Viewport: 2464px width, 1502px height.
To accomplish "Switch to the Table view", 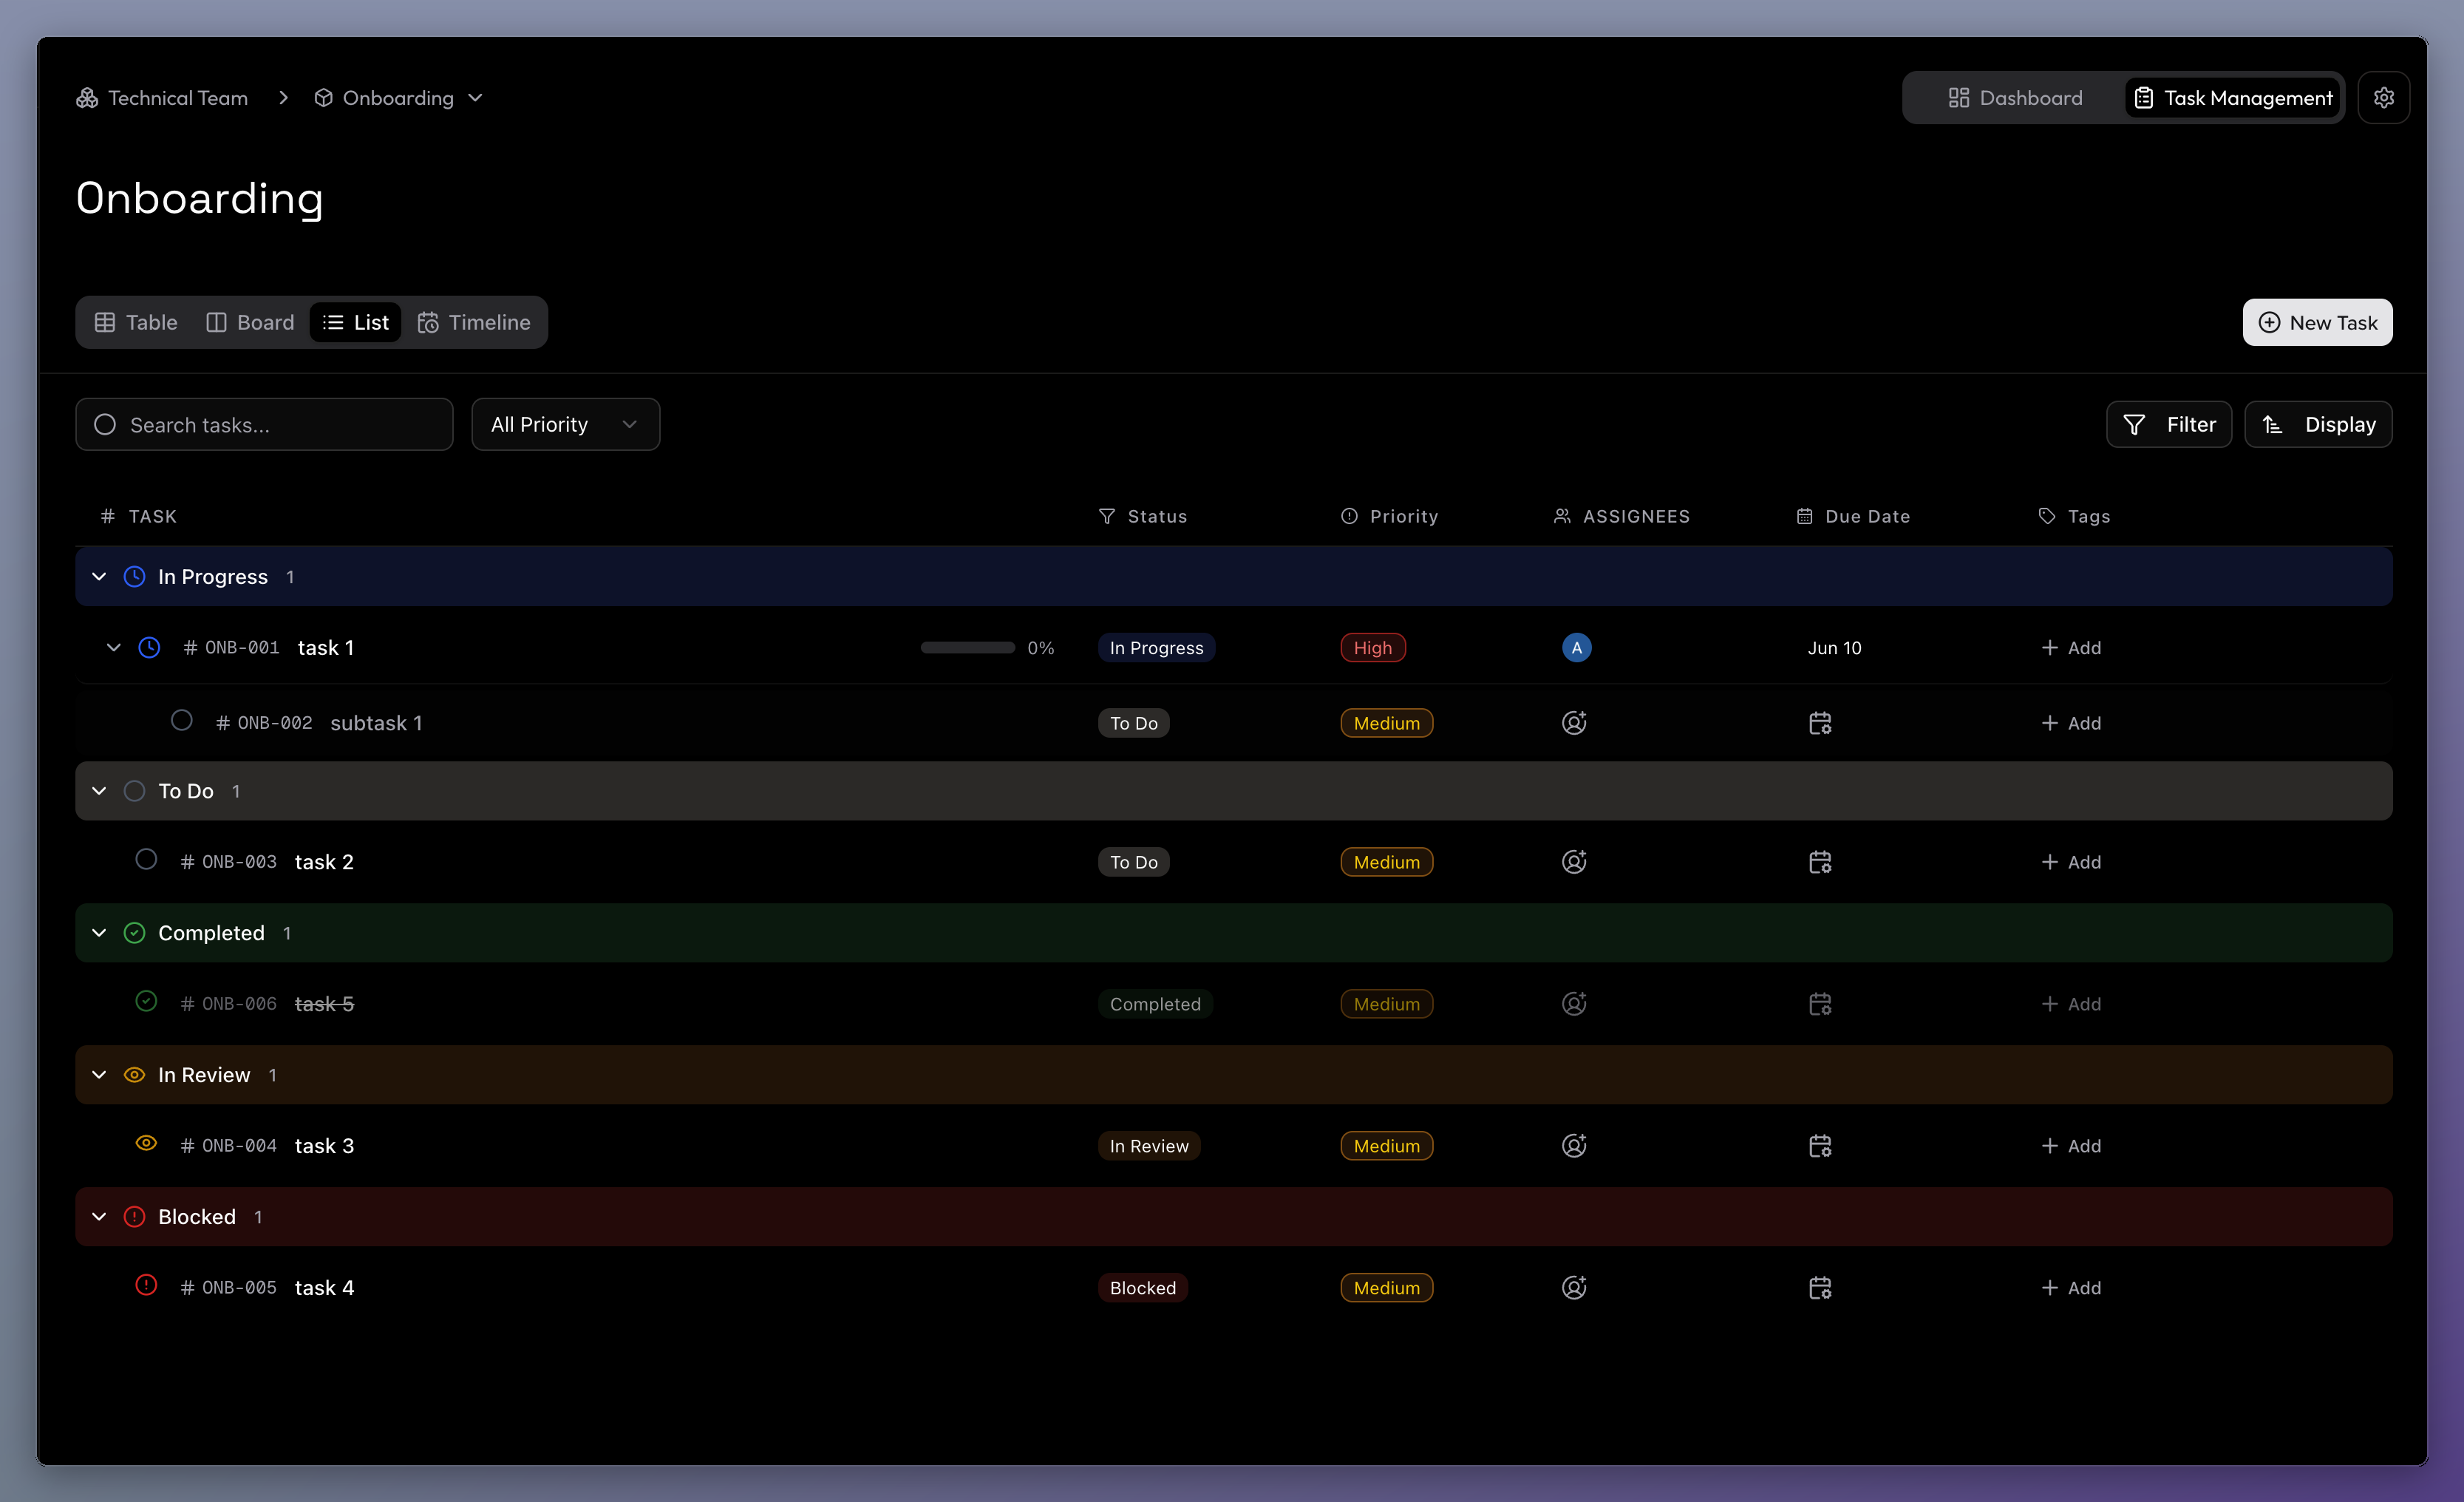I will 136,322.
